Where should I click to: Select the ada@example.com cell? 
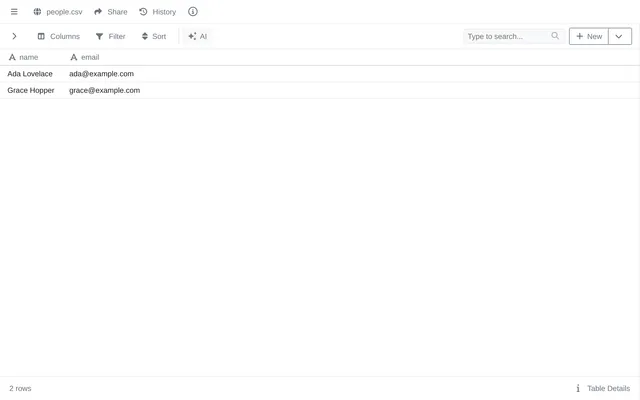tap(101, 74)
